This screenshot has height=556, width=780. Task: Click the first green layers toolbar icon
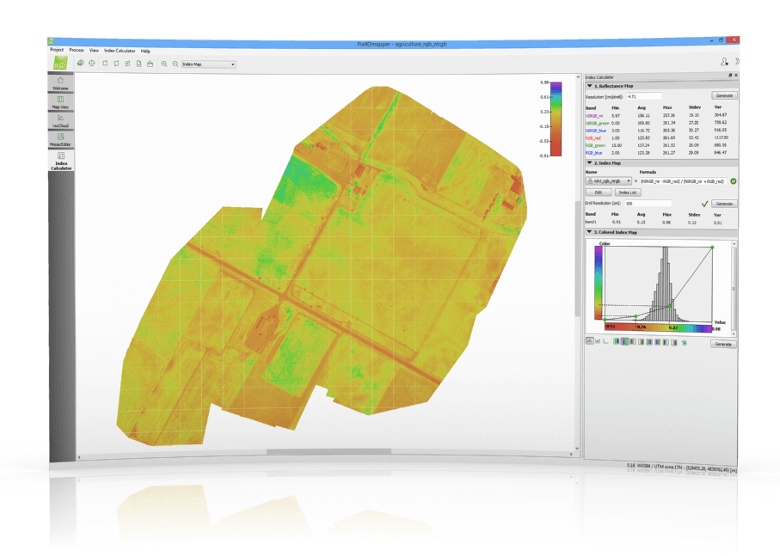click(x=80, y=63)
